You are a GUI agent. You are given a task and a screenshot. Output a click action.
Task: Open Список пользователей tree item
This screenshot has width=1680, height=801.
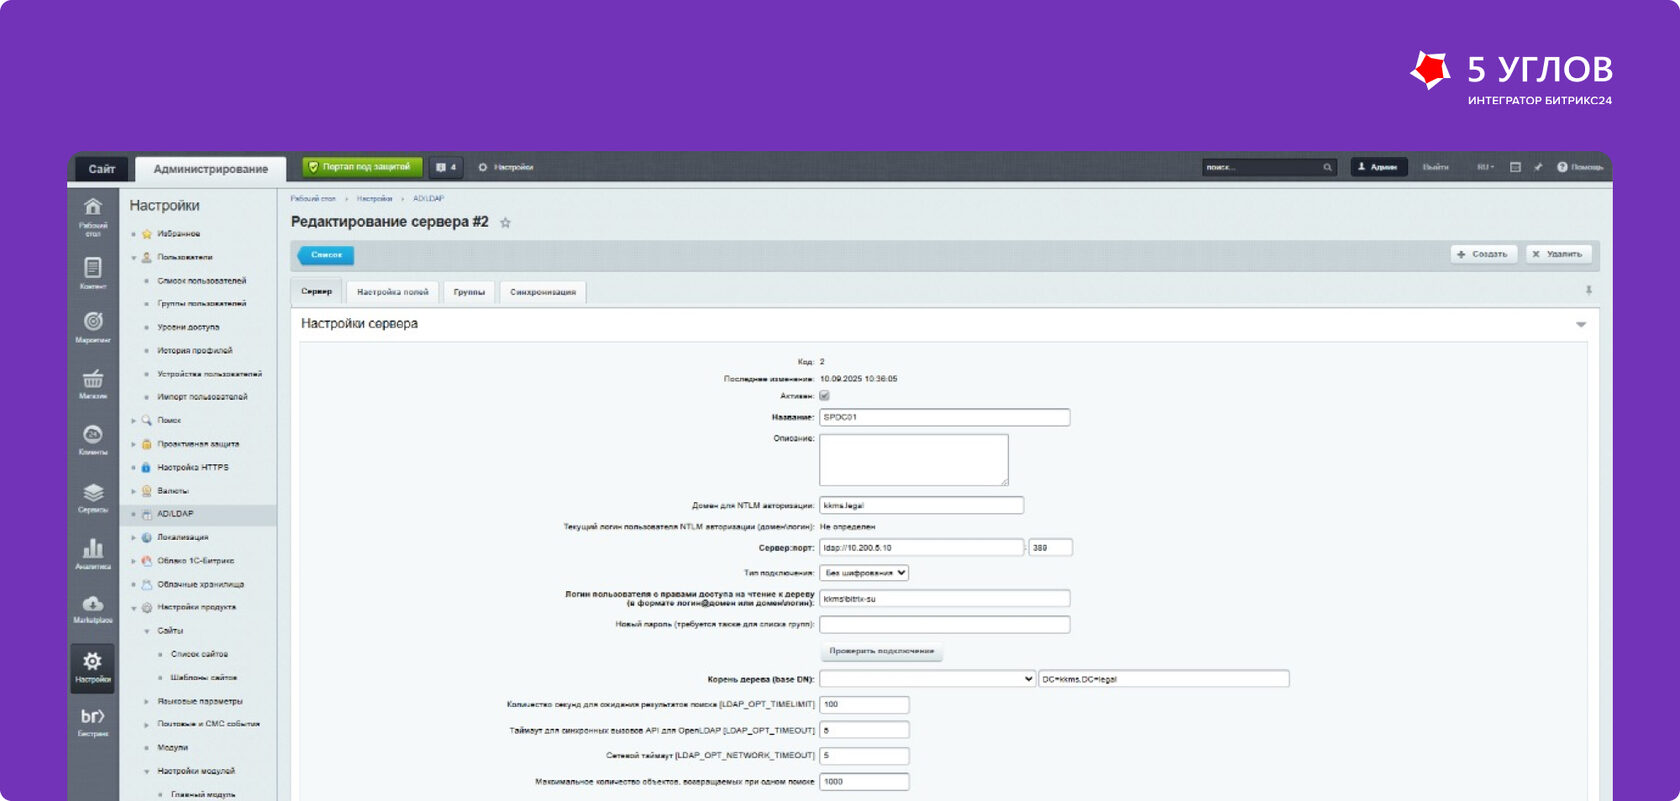[201, 281]
